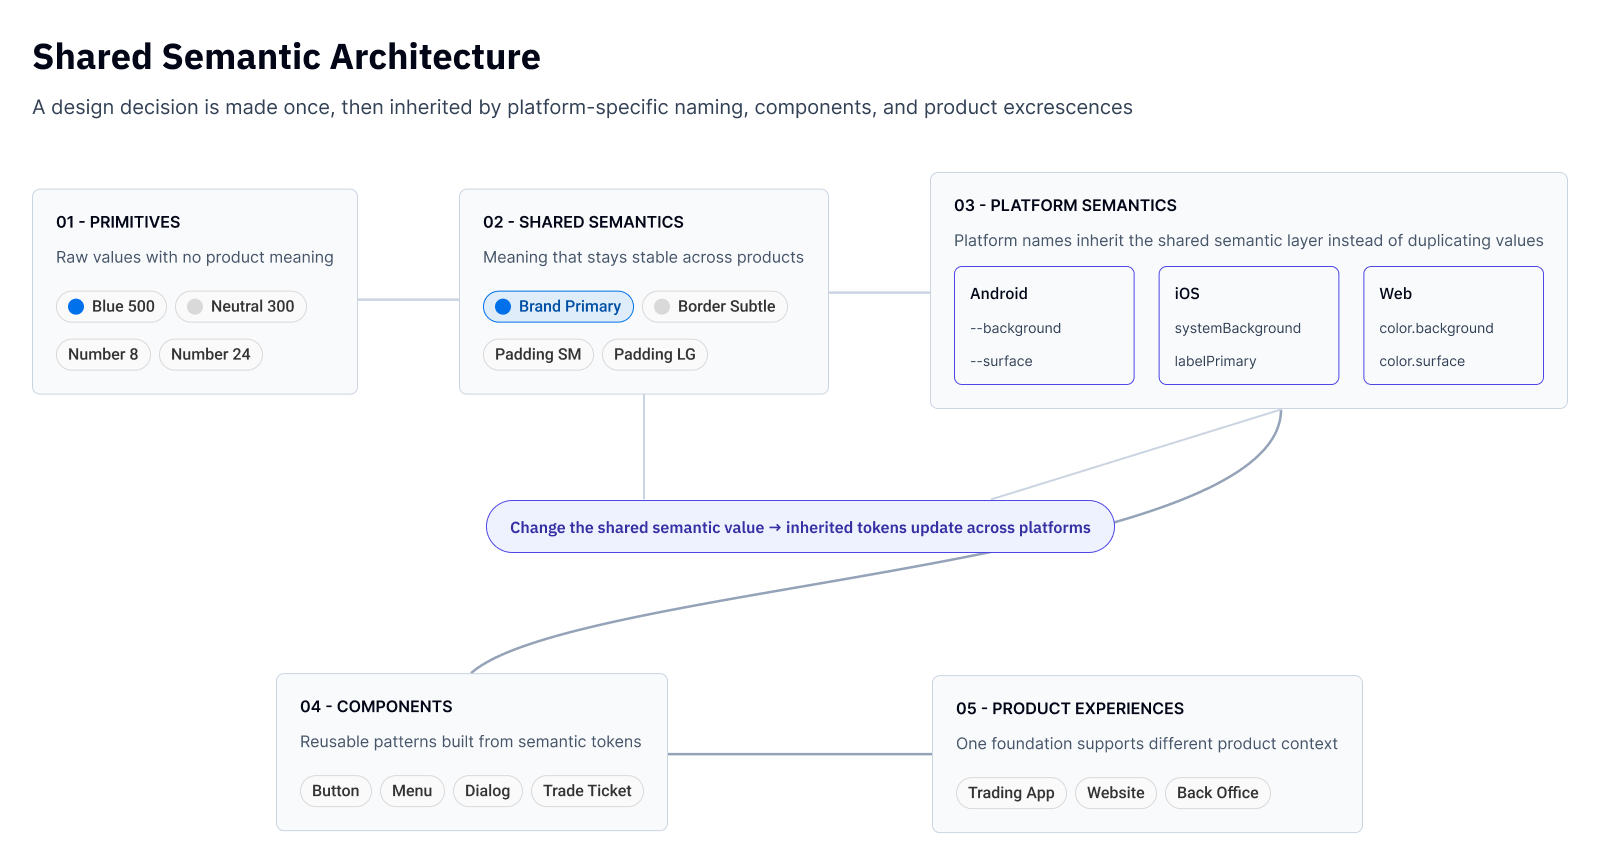
Task: Choose the Back Office chip
Action: click(x=1218, y=793)
